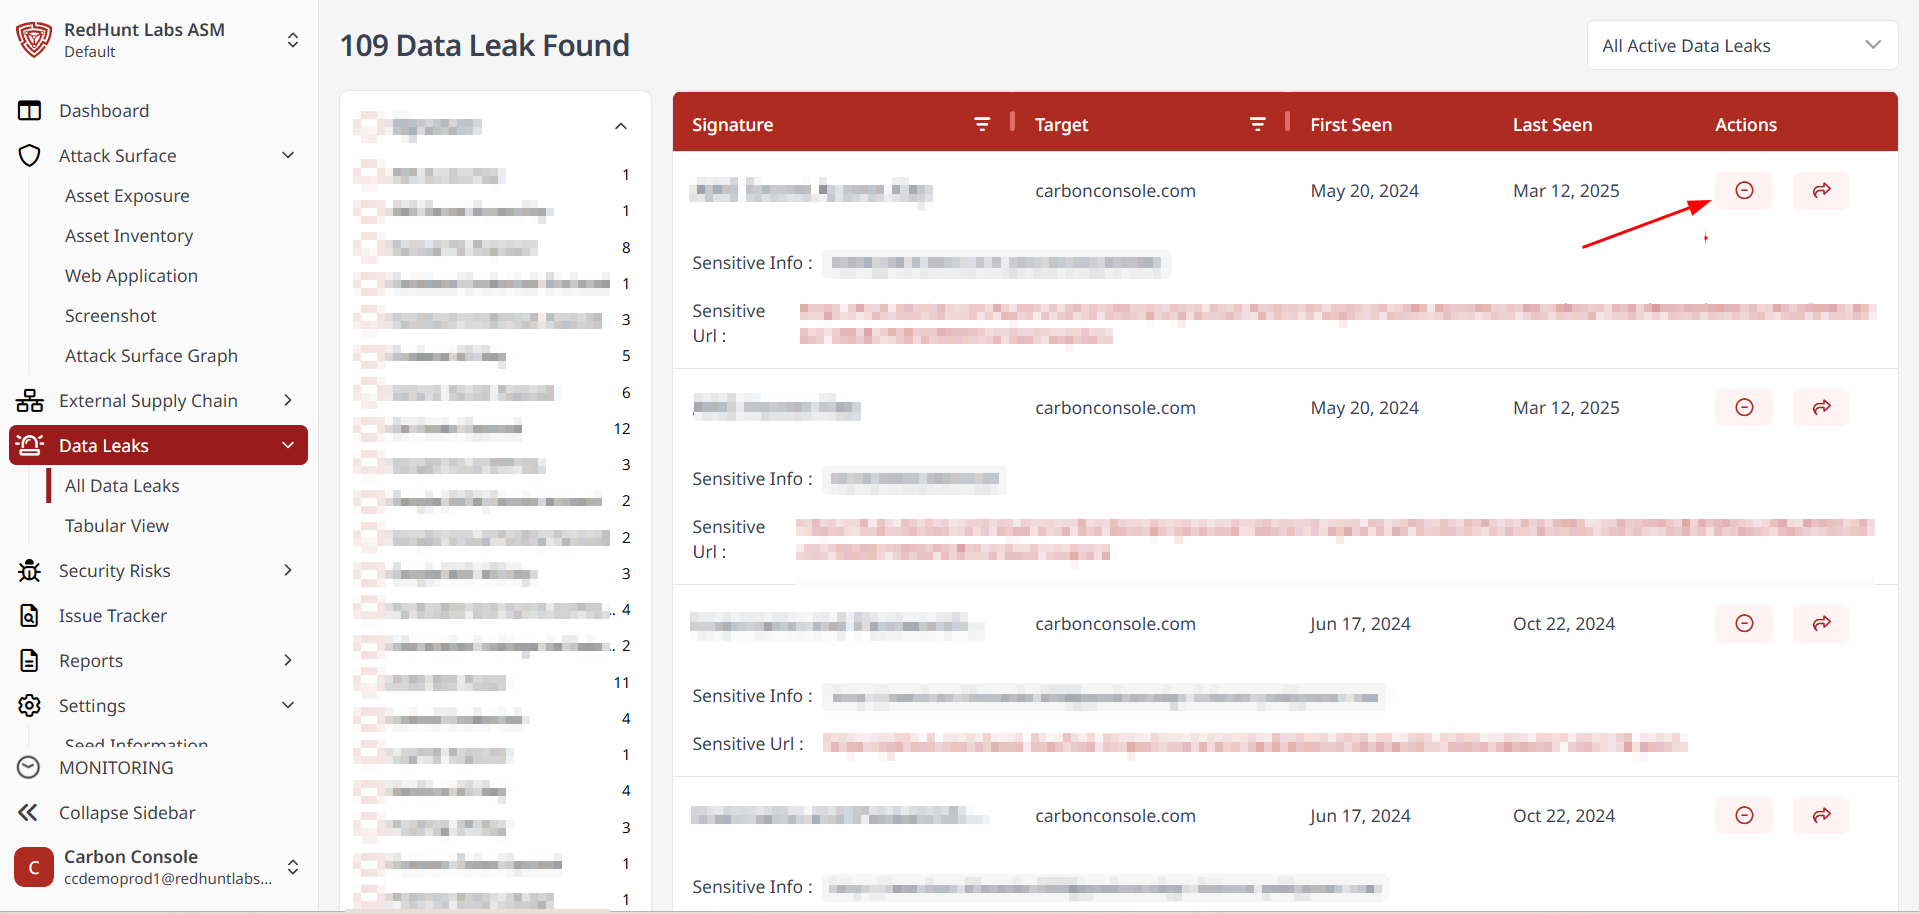The image size is (1919, 914).
Task: Click the Carbon Console avatar badge
Action: click(x=34, y=867)
